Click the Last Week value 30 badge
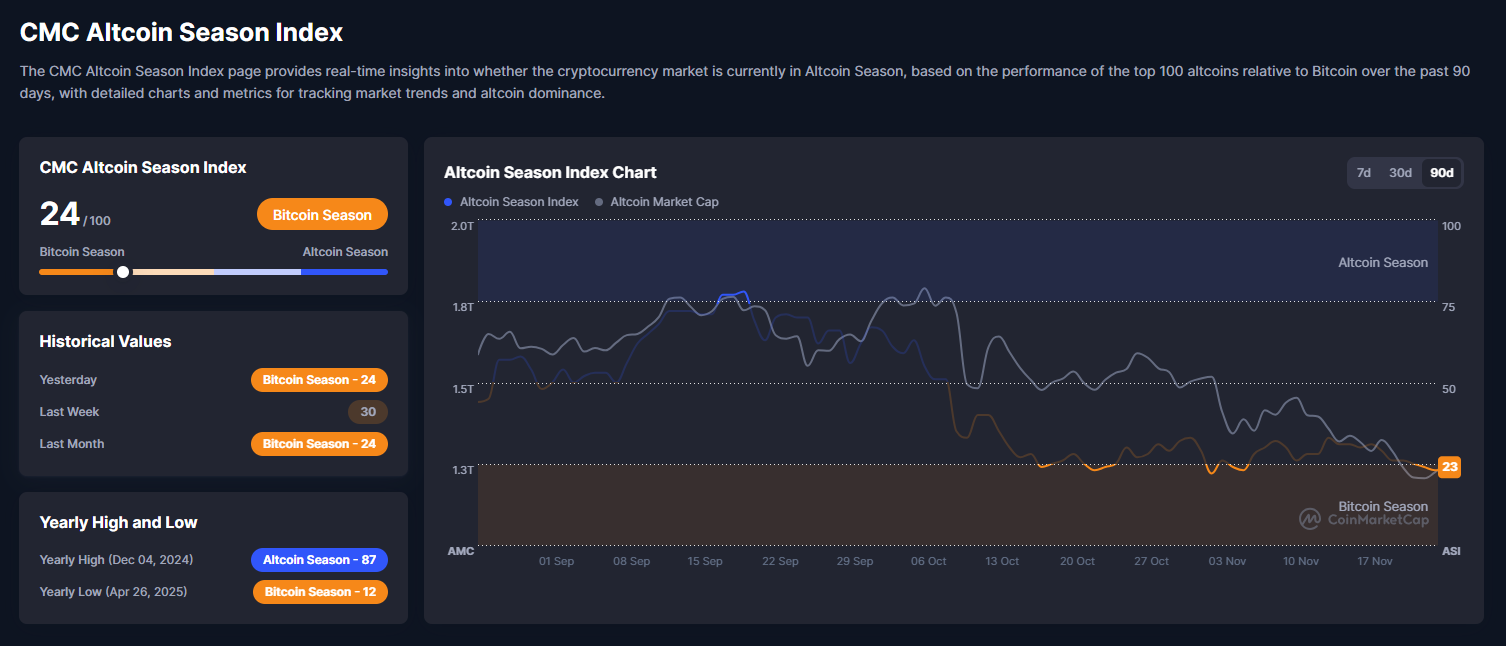 (x=368, y=412)
